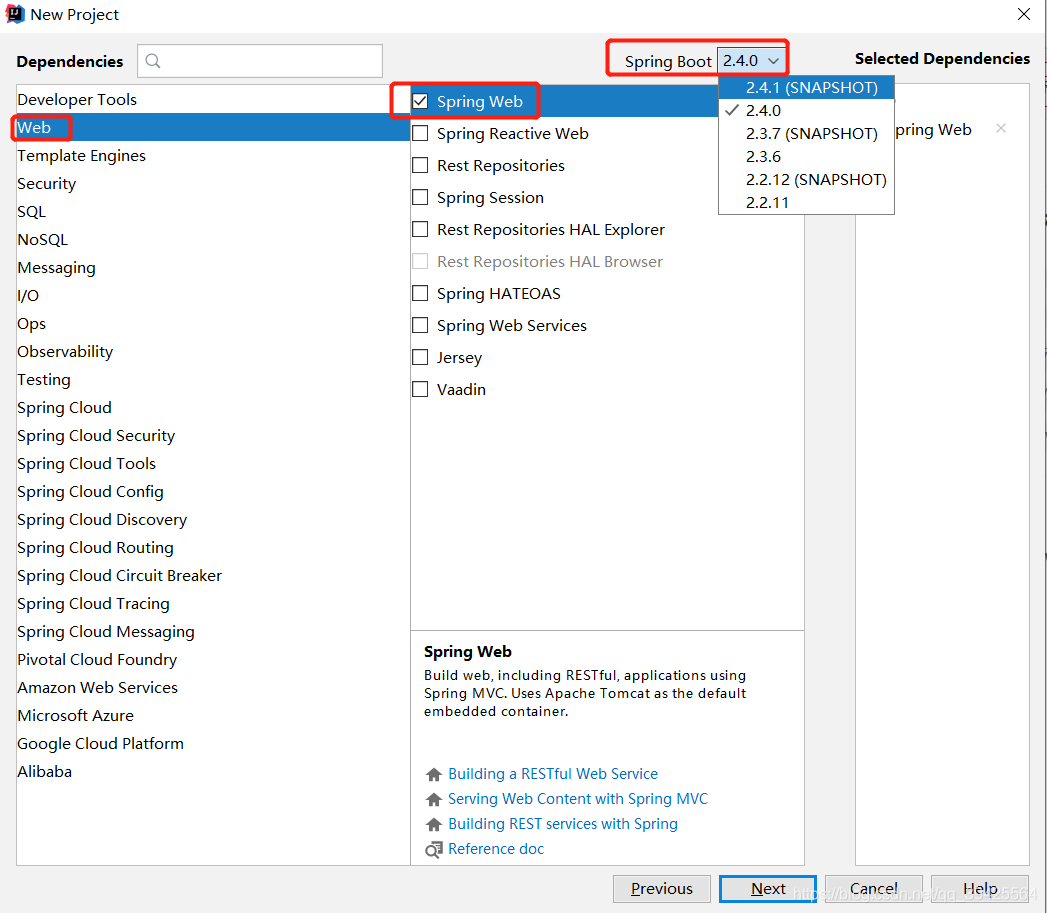
Task: Open the Building a RESTful Web Service link
Action: click(x=553, y=774)
